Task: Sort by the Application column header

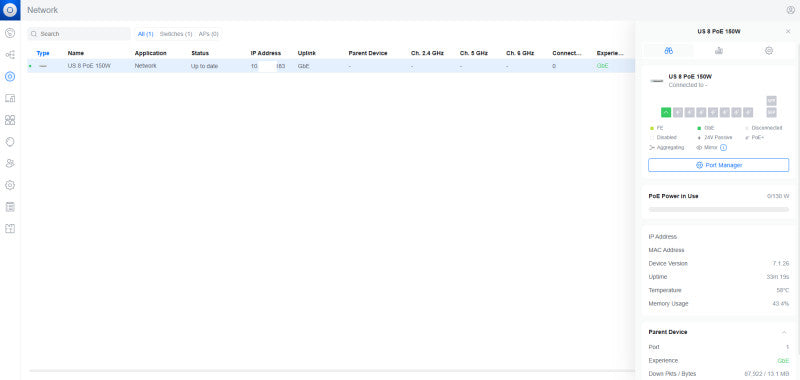Action: click(x=151, y=53)
